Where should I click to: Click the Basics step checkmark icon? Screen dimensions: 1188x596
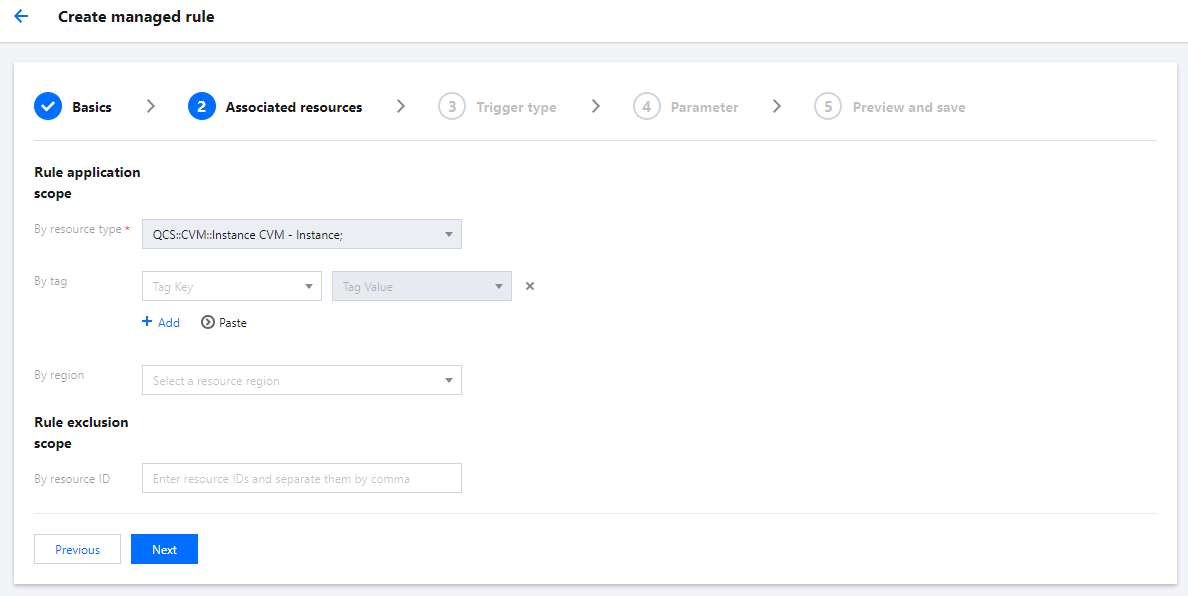tap(48, 107)
